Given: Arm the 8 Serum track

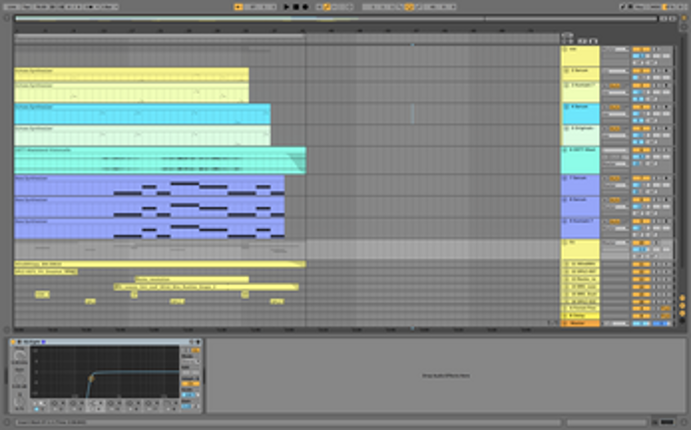Looking at the screenshot, I should 667,200.
